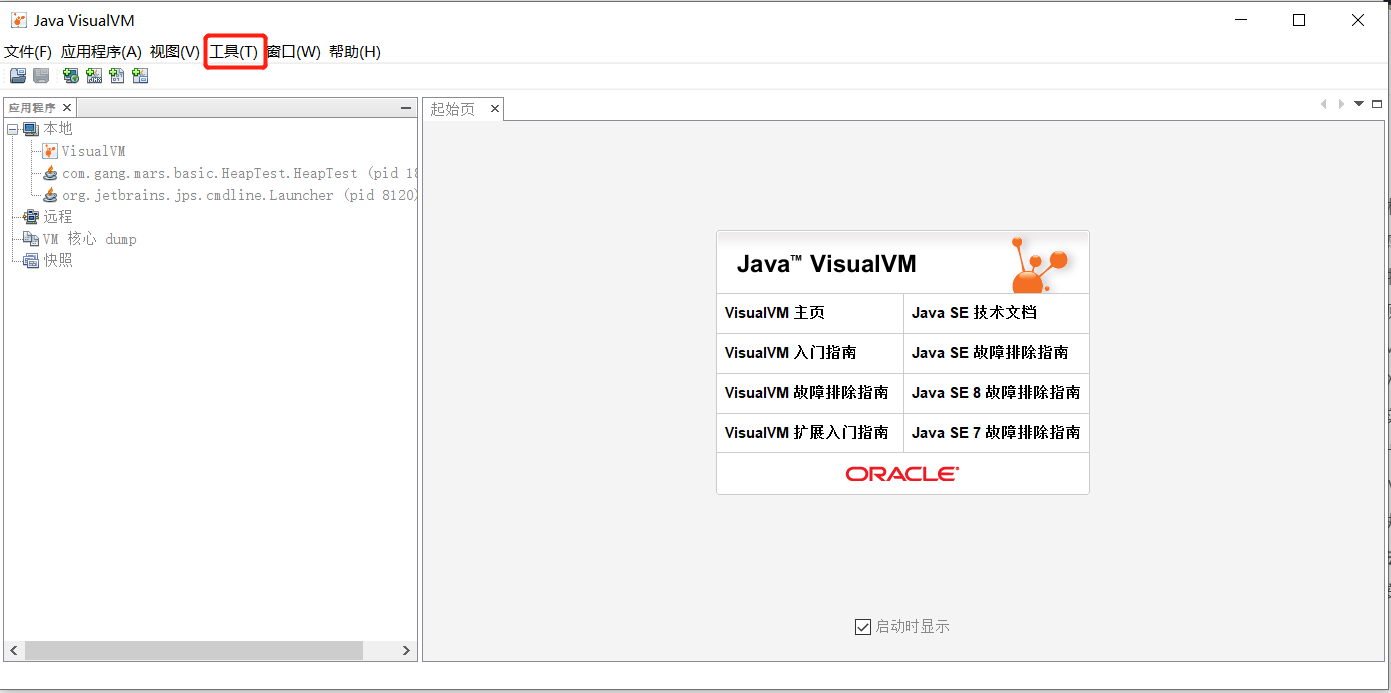The image size is (1391, 693).
Task: Select the VisualVM application entry
Action: point(93,151)
